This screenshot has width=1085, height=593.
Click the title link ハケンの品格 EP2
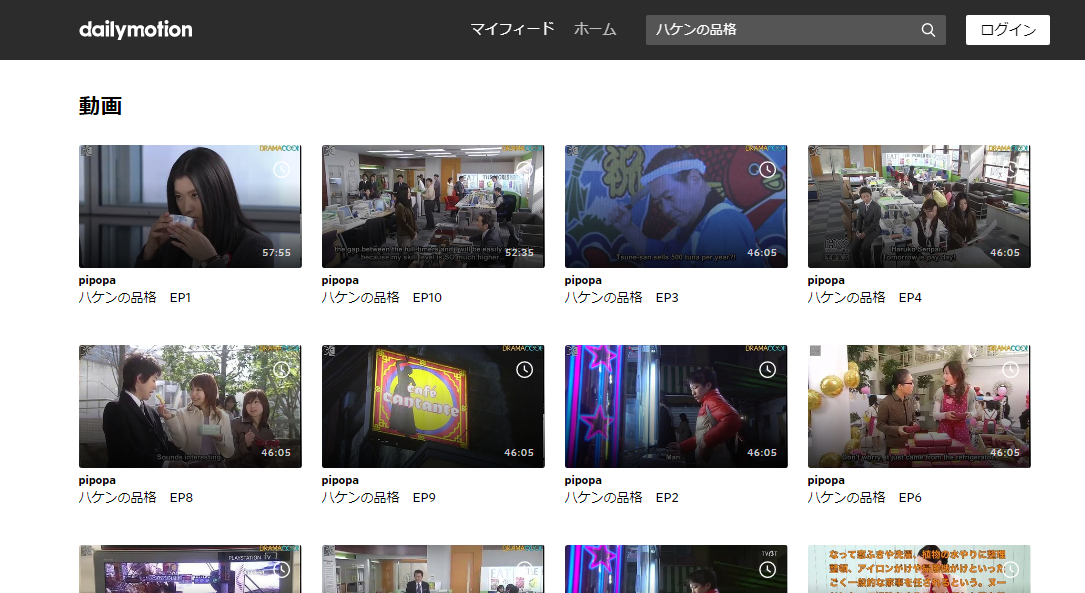(x=621, y=498)
